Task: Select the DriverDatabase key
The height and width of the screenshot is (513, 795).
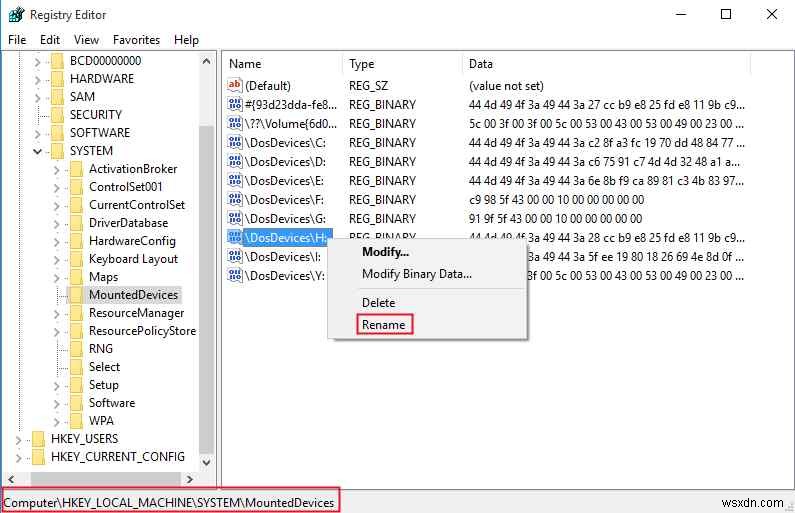Action: click(x=128, y=223)
